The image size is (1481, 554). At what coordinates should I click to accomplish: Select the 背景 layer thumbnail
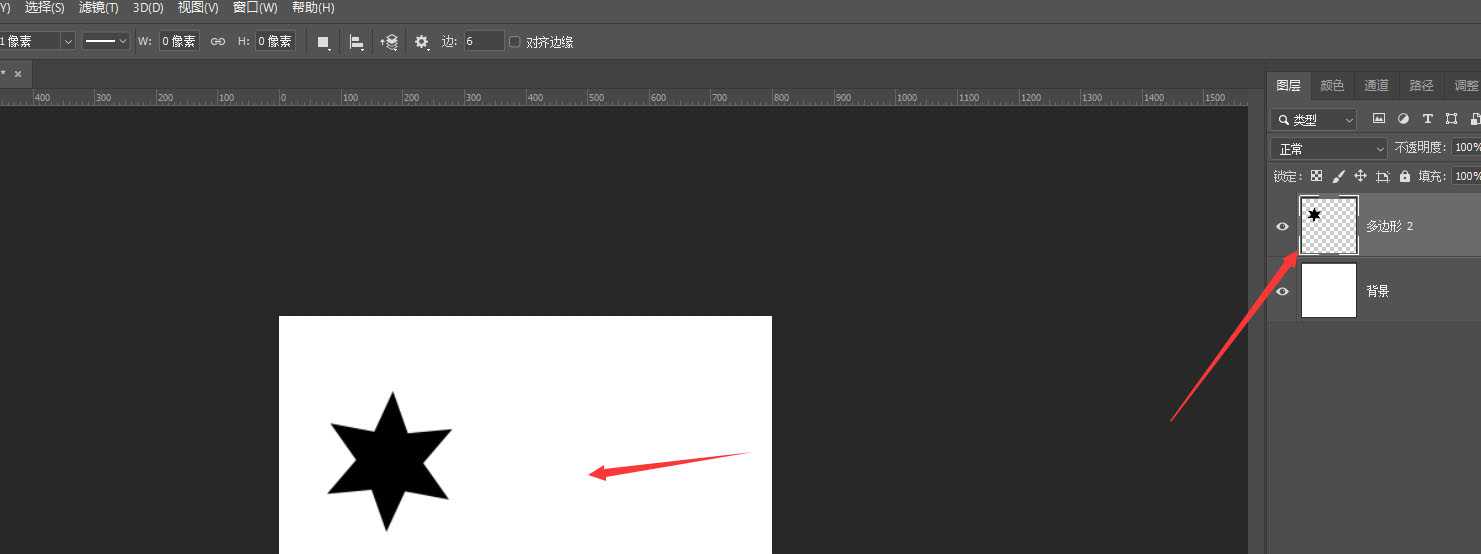(x=1328, y=291)
